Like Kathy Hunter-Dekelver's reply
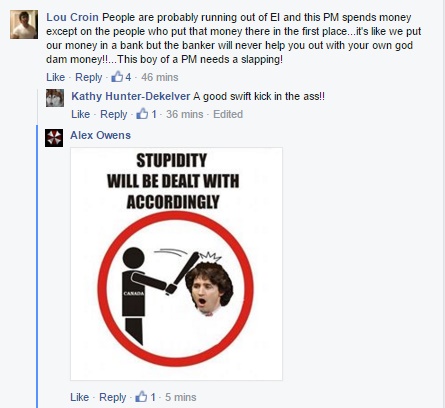Screen dimensions: 445x408 coord(81,114)
